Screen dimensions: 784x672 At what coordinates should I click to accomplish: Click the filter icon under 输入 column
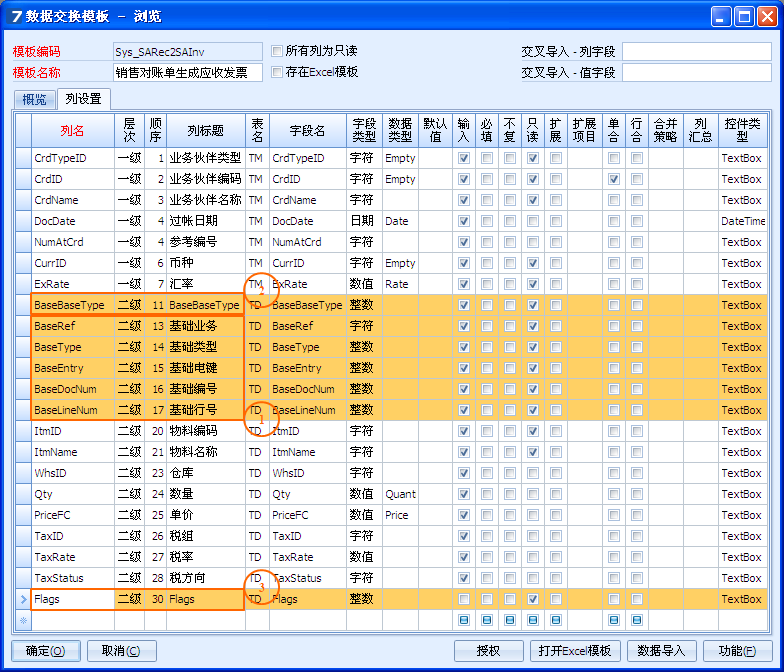click(x=464, y=620)
